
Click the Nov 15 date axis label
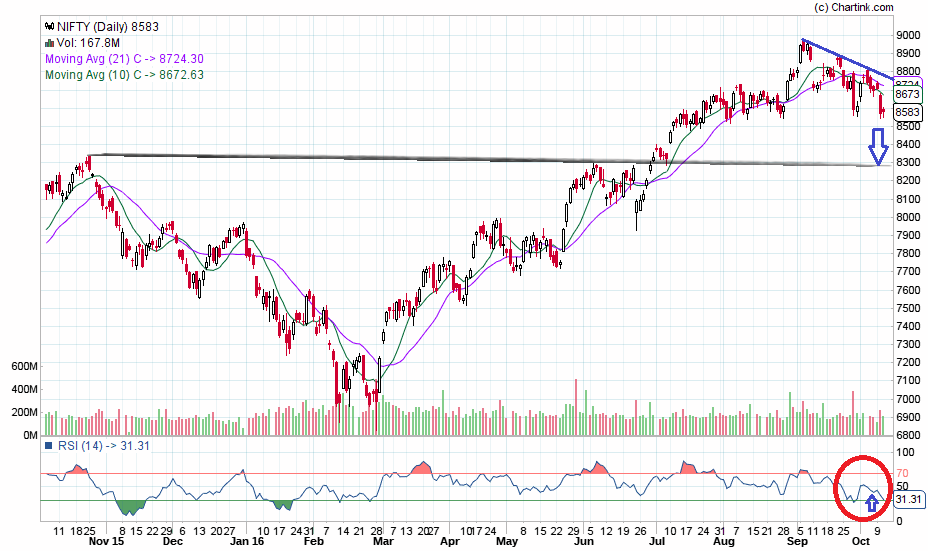pyautogui.click(x=106, y=542)
